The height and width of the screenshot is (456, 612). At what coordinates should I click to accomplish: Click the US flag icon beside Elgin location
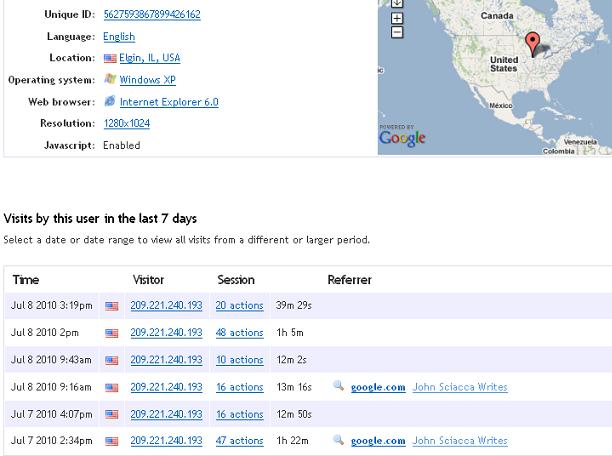tap(110, 59)
